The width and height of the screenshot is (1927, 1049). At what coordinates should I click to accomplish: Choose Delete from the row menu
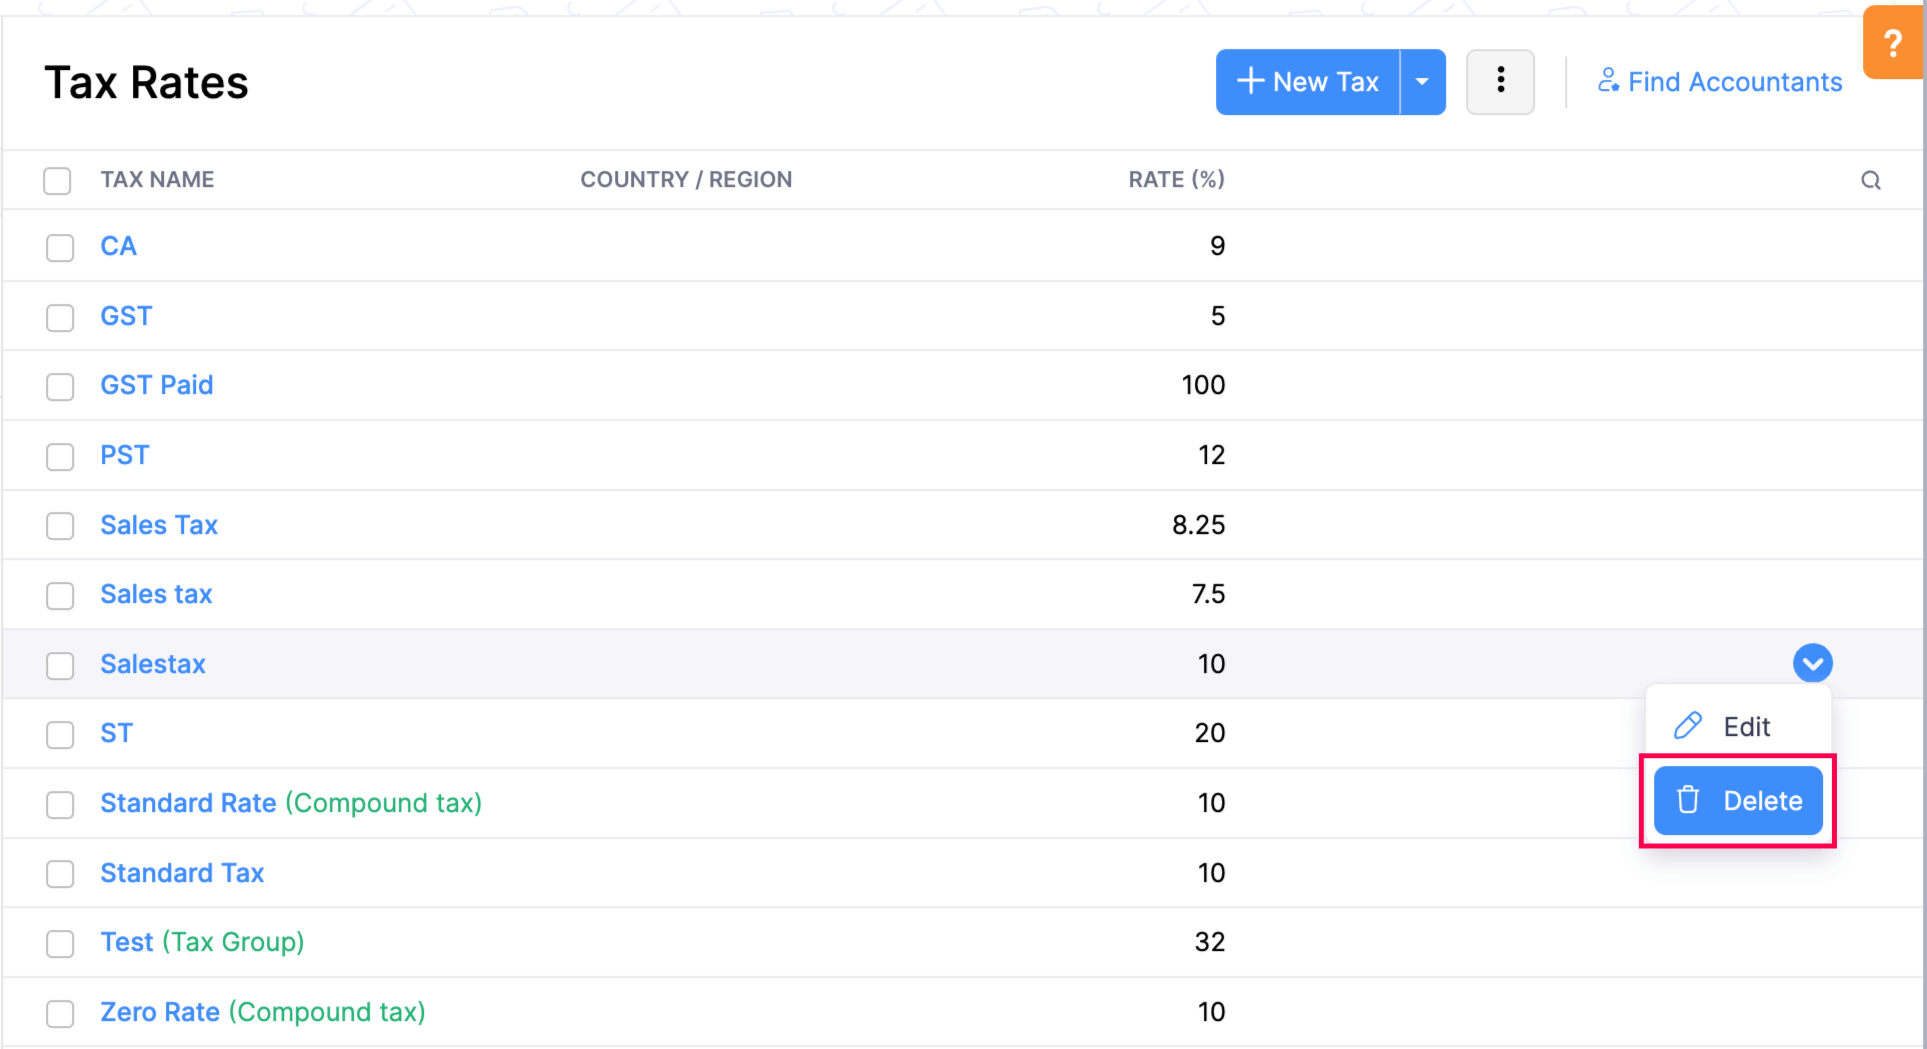1761,800
